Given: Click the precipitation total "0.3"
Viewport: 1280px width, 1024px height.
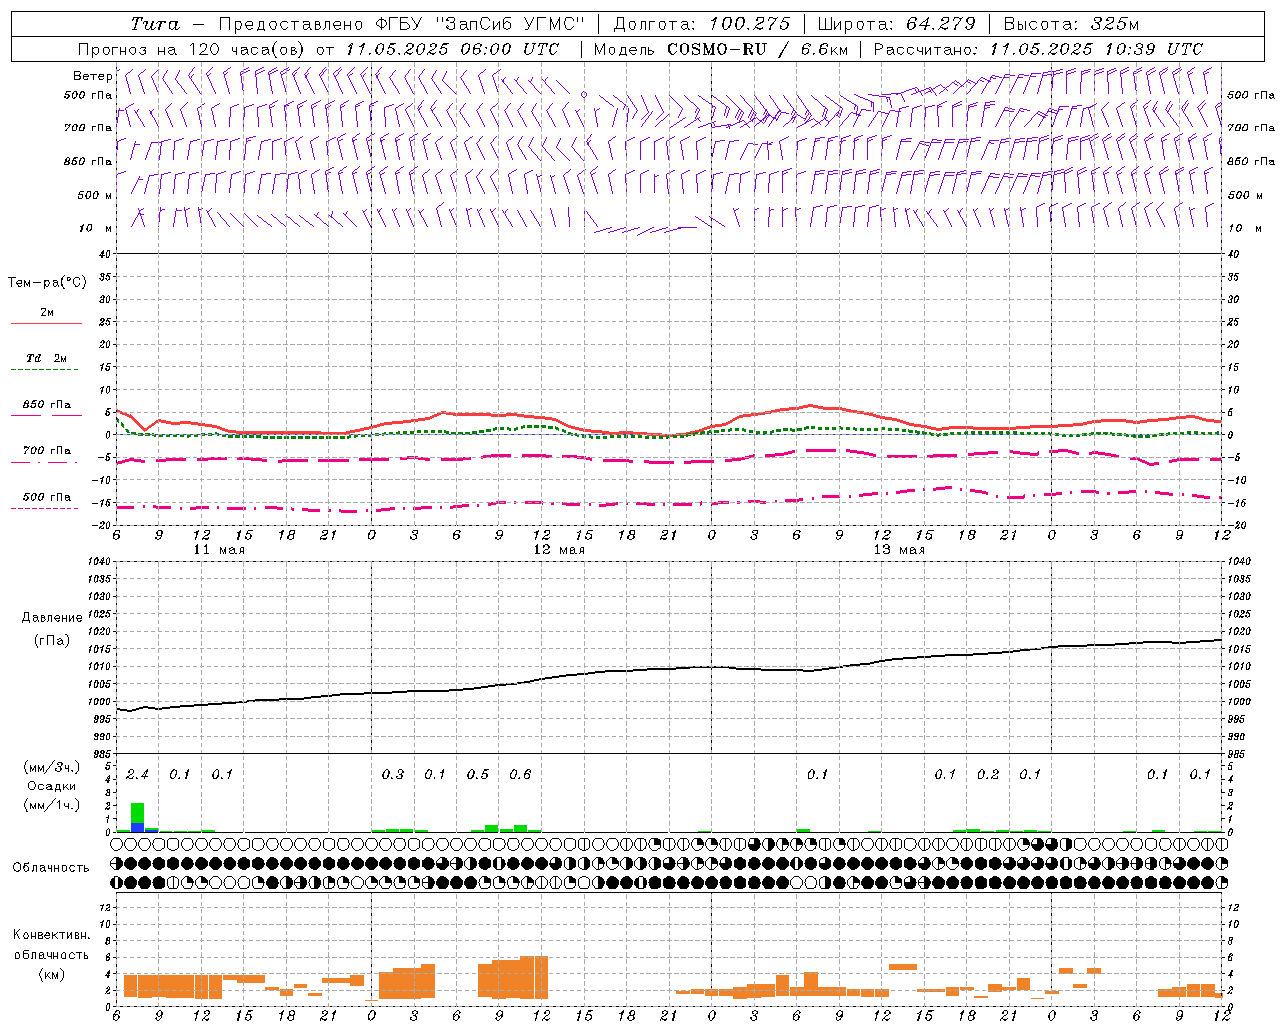Looking at the screenshot, I should click(x=393, y=774).
